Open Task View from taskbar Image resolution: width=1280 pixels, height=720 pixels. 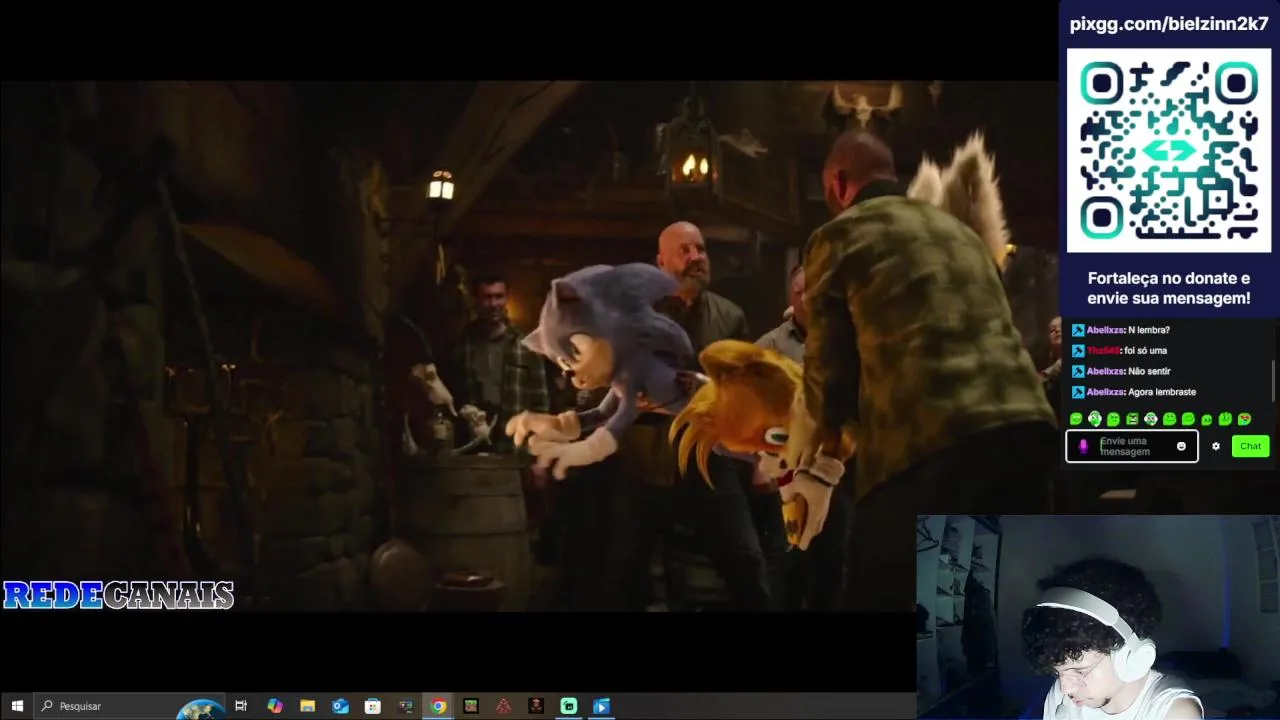241,706
